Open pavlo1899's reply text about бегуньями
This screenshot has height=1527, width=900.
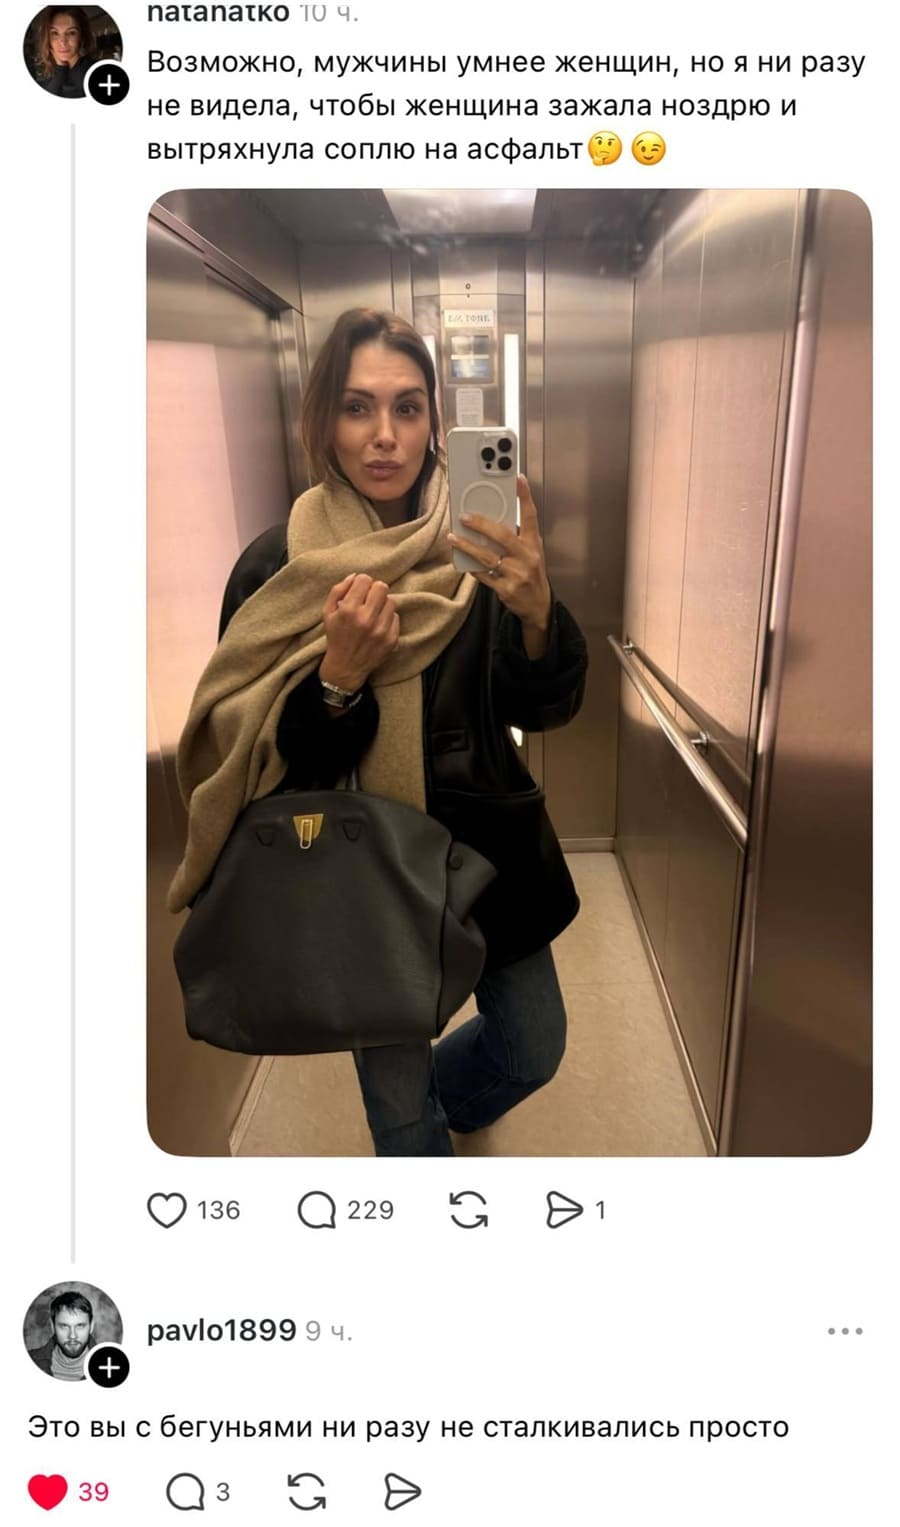point(408,1426)
